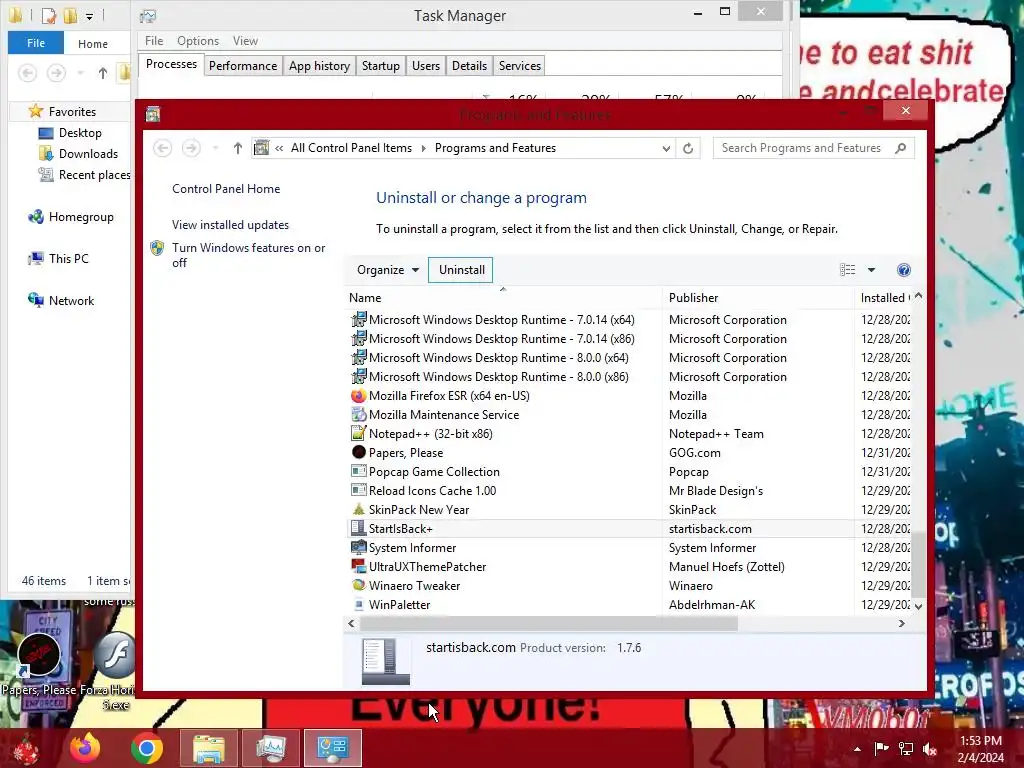Click the SkinPack New Year tree icon
The width and height of the screenshot is (1024, 768).
click(x=359, y=509)
